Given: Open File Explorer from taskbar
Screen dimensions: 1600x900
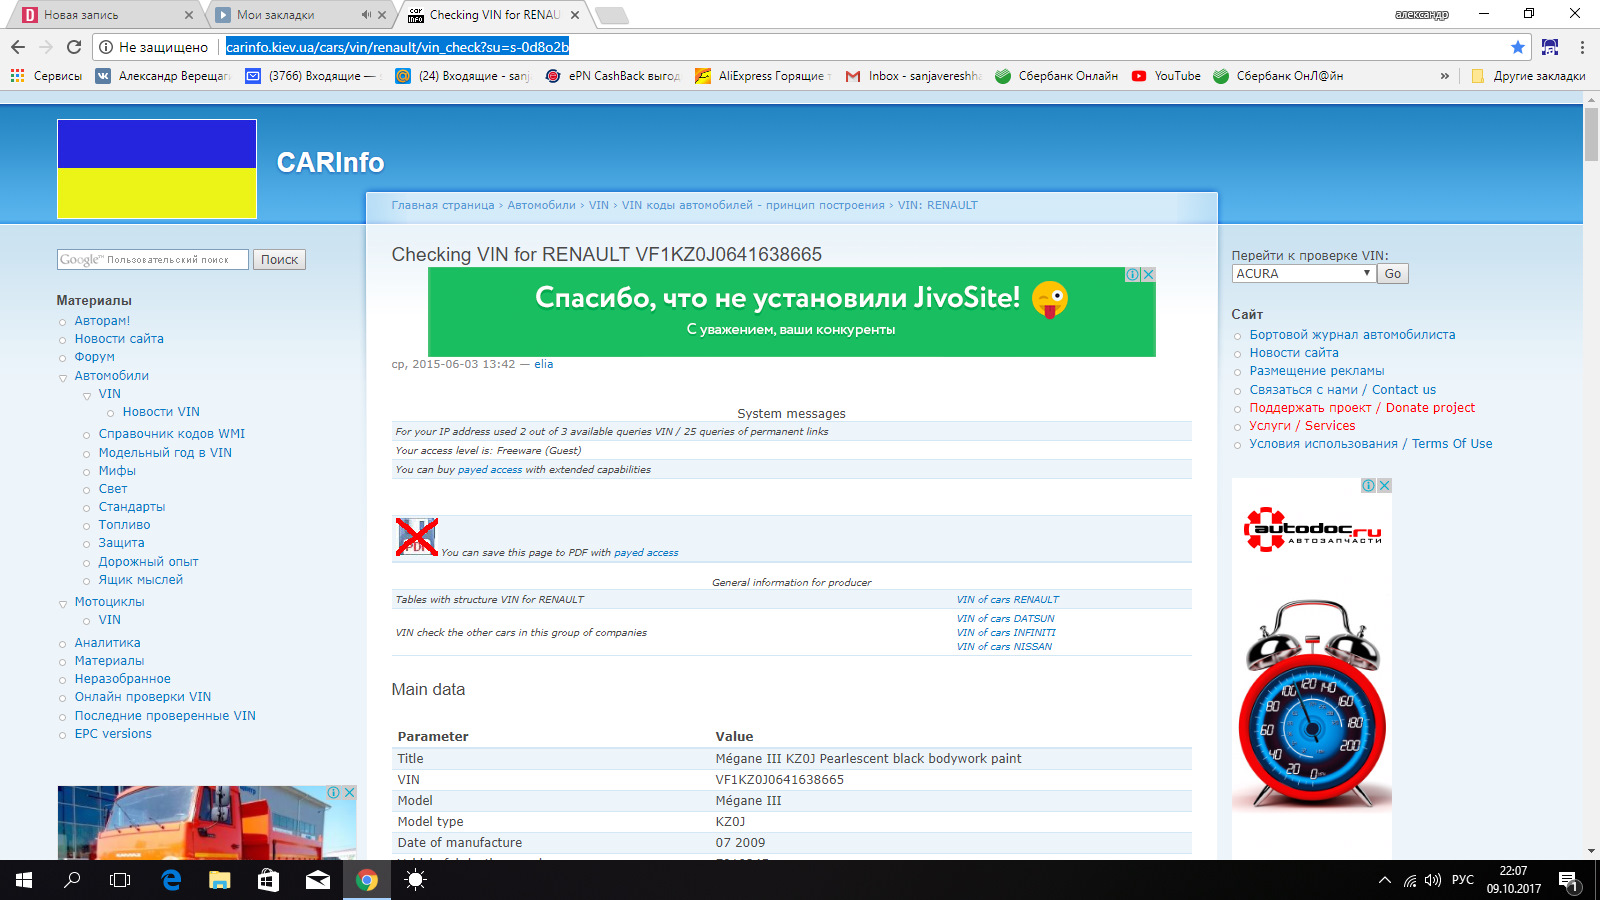Looking at the screenshot, I should click(x=220, y=880).
